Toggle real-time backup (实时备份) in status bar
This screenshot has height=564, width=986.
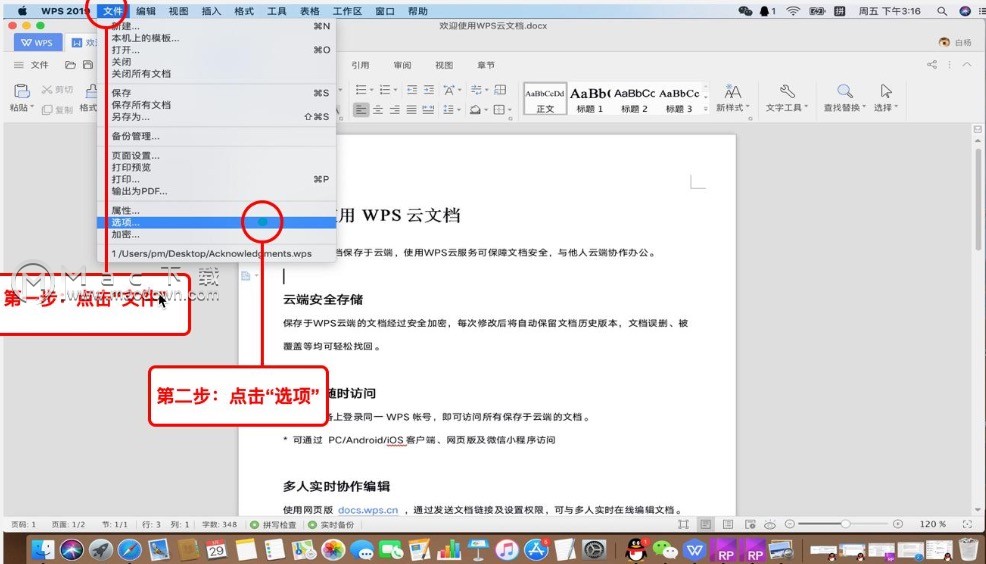[x=331, y=524]
